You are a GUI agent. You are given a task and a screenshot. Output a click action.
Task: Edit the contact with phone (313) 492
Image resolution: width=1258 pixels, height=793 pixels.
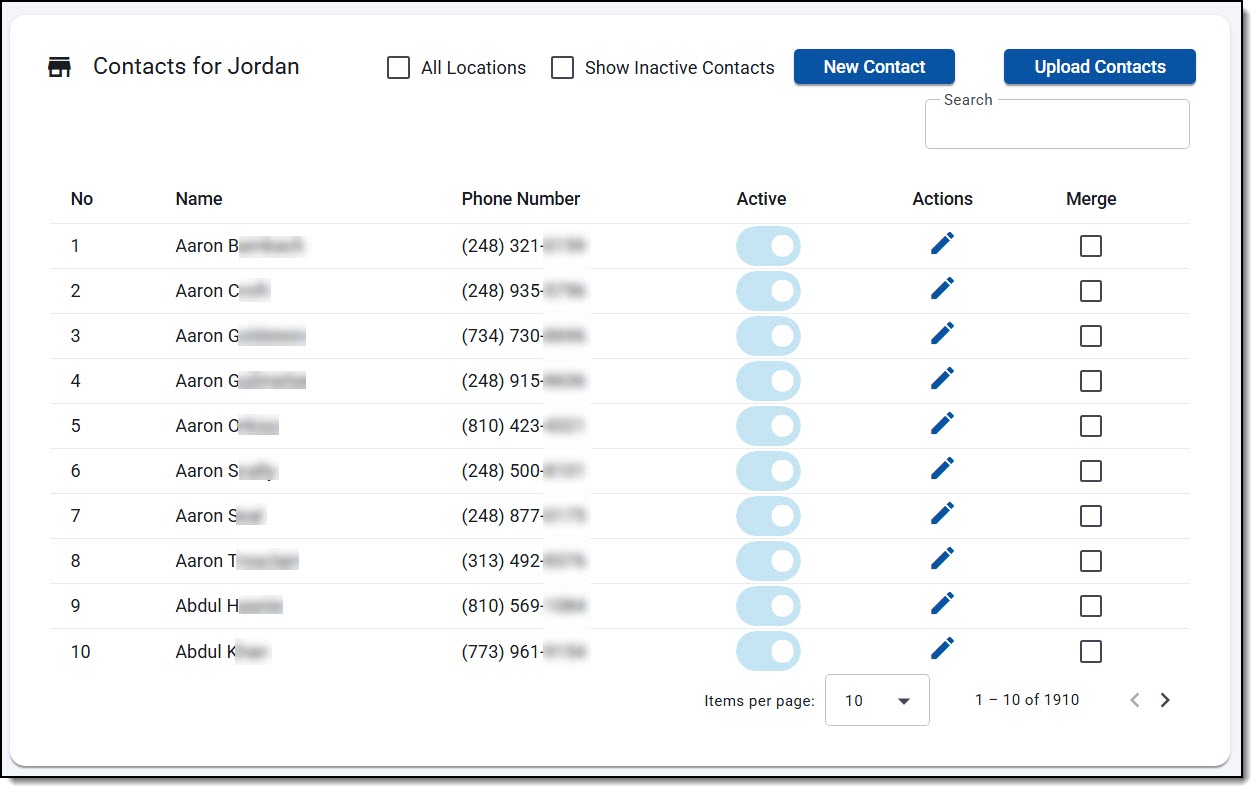tap(942, 558)
